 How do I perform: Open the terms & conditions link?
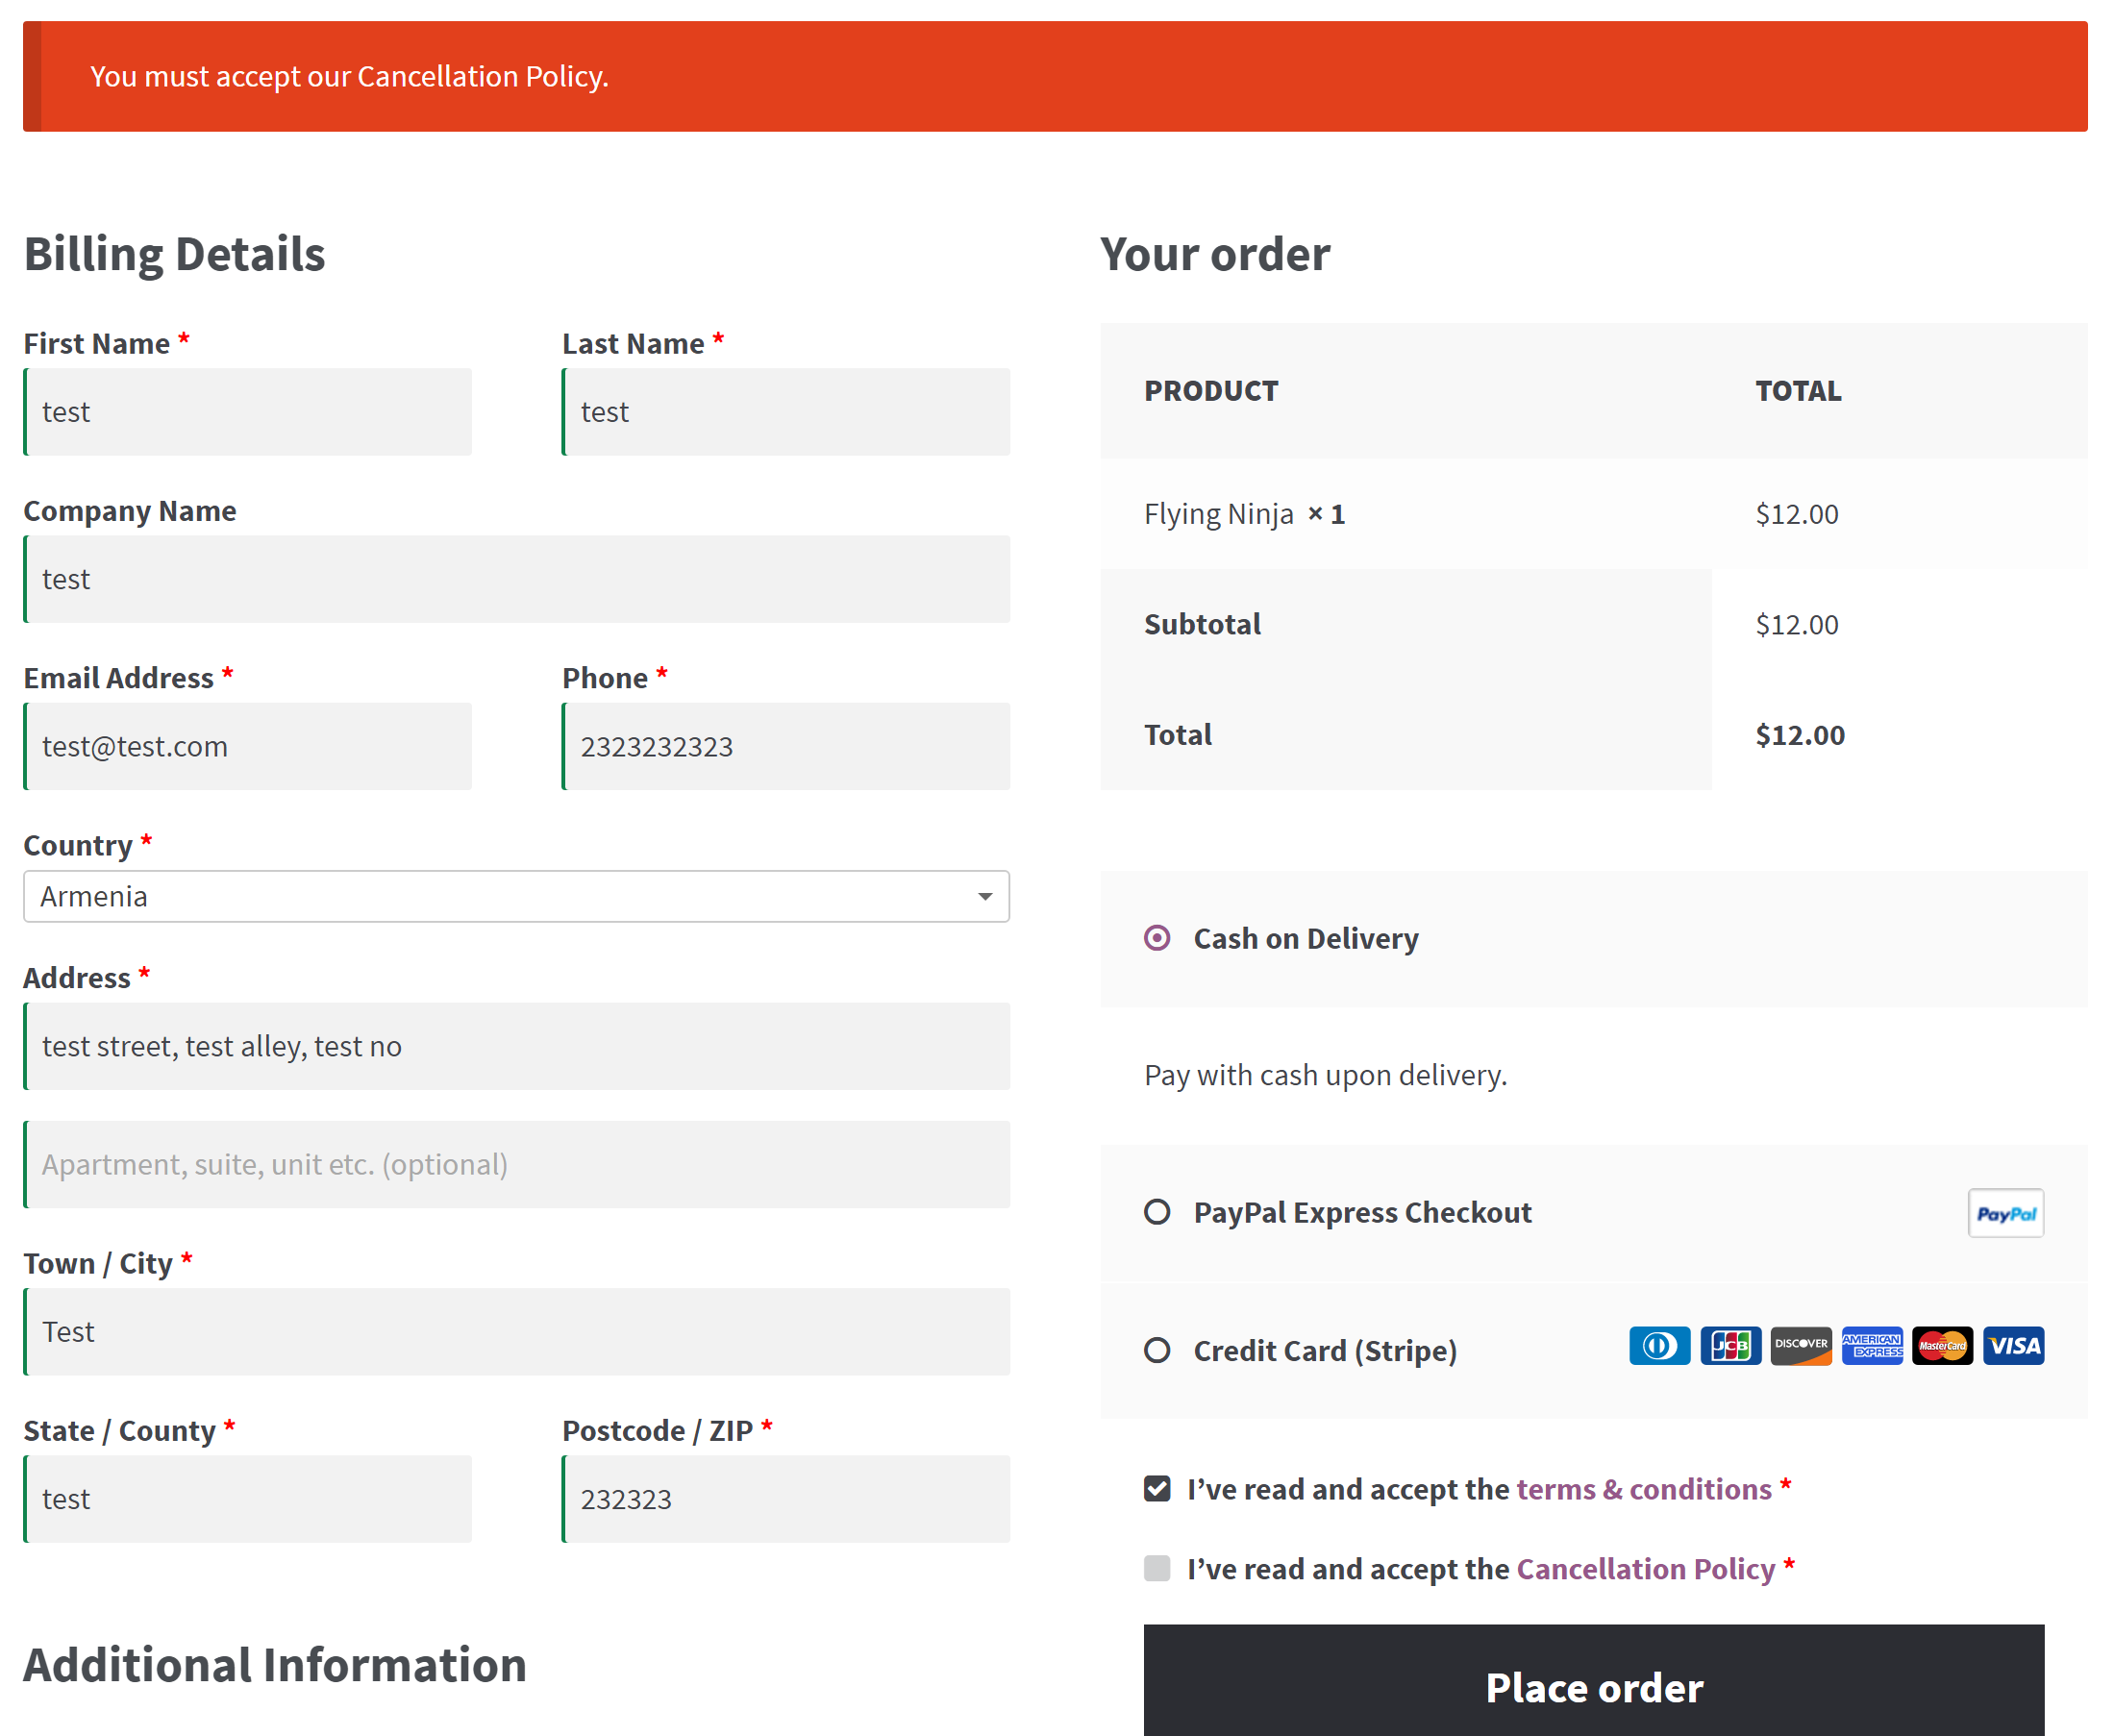1643,1489
